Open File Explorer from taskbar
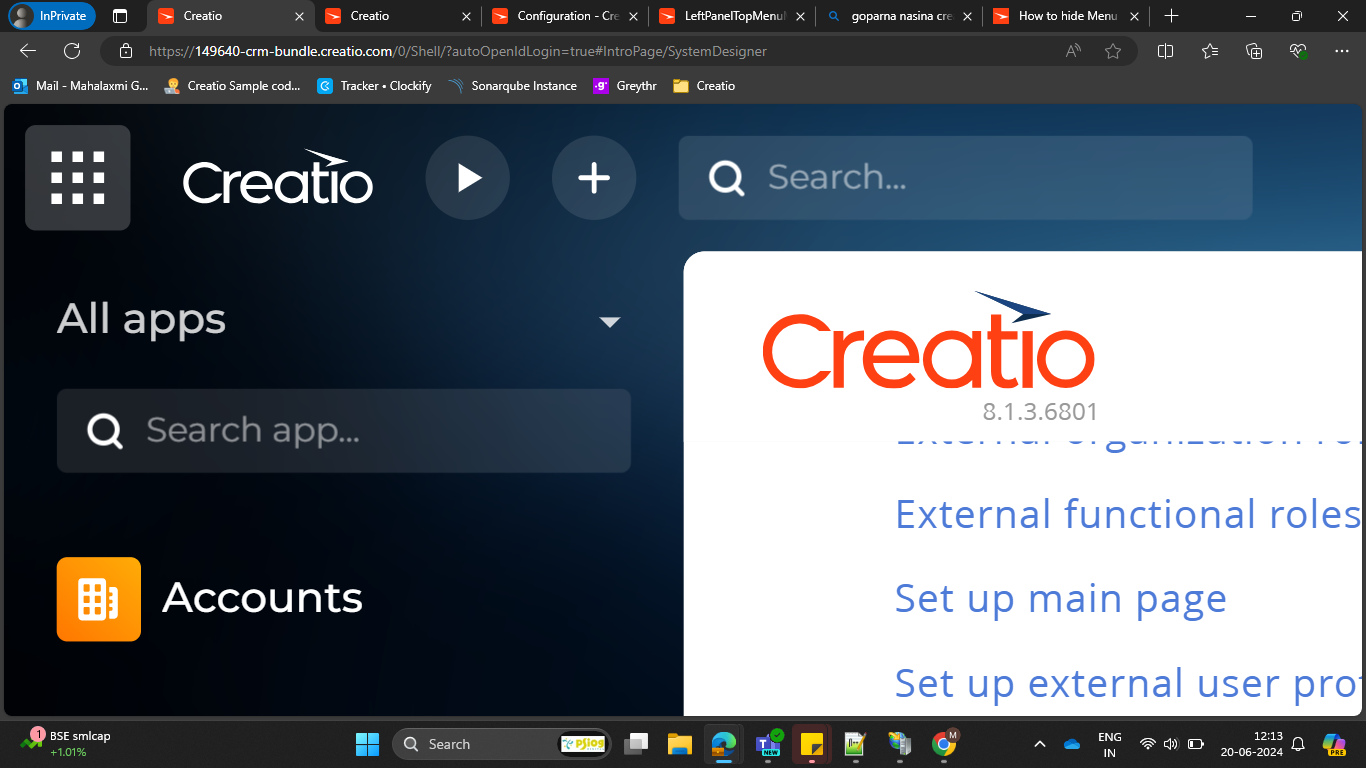Viewport: 1366px width, 768px height. 680,744
